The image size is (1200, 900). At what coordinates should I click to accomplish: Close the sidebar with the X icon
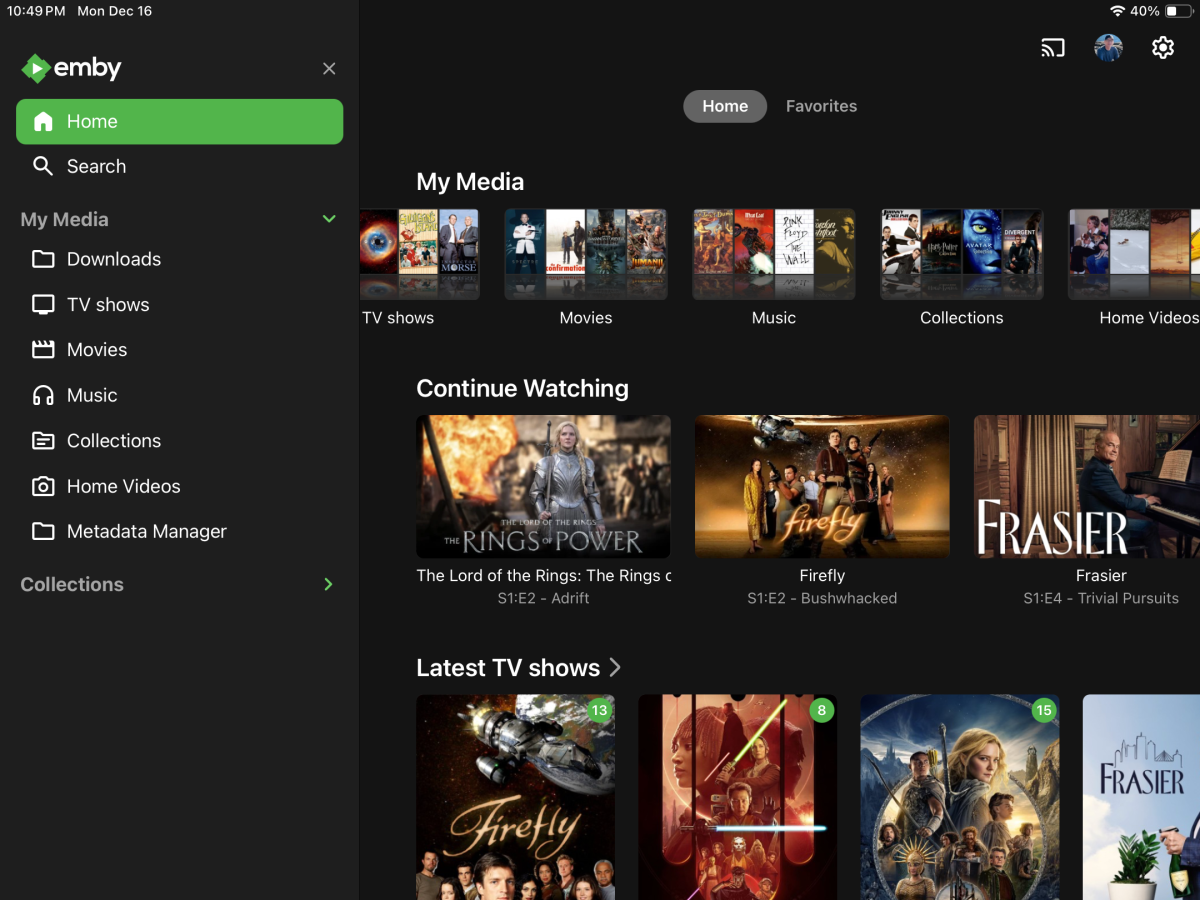(329, 68)
